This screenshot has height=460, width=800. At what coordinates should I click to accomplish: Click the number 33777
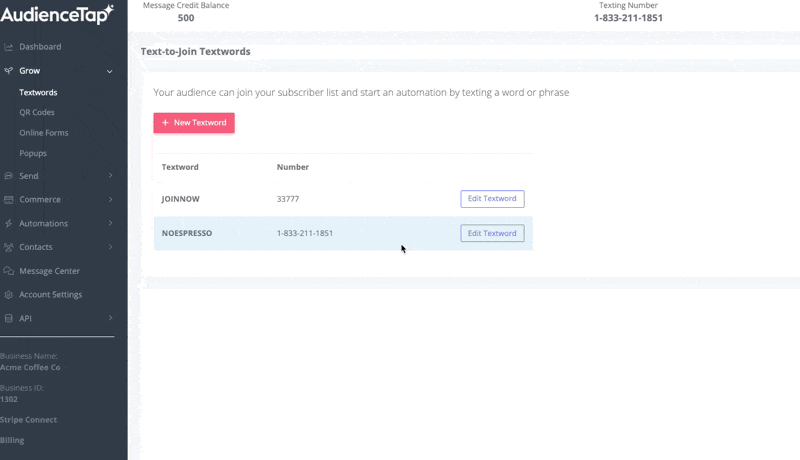coord(288,199)
